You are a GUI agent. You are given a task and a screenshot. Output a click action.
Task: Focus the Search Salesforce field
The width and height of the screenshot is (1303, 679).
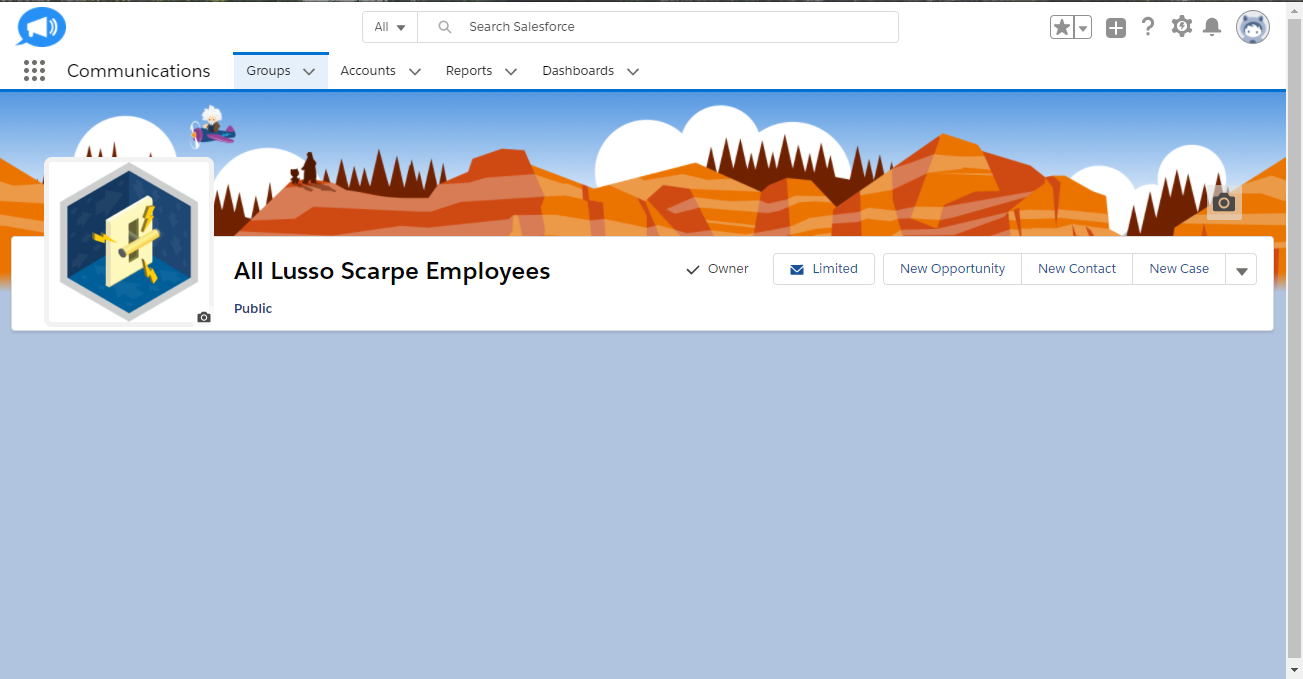pyautogui.click(x=658, y=27)
